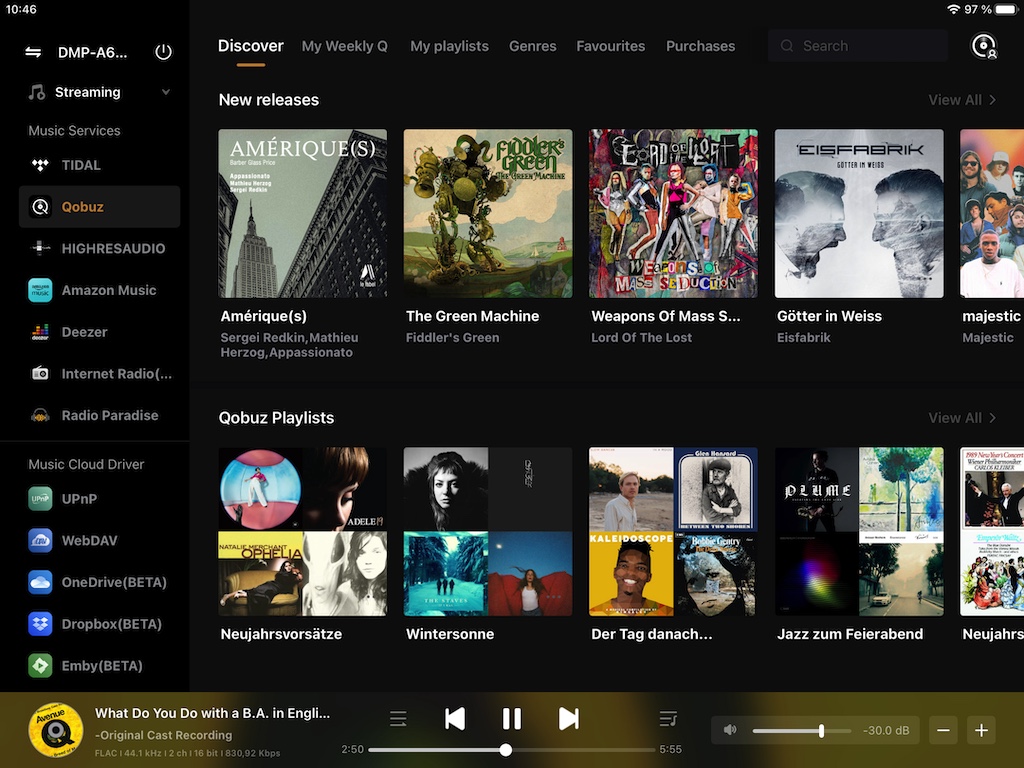Pause the current playback
The width and height of the screenshot is (1024, 768).
coord(512,719)
